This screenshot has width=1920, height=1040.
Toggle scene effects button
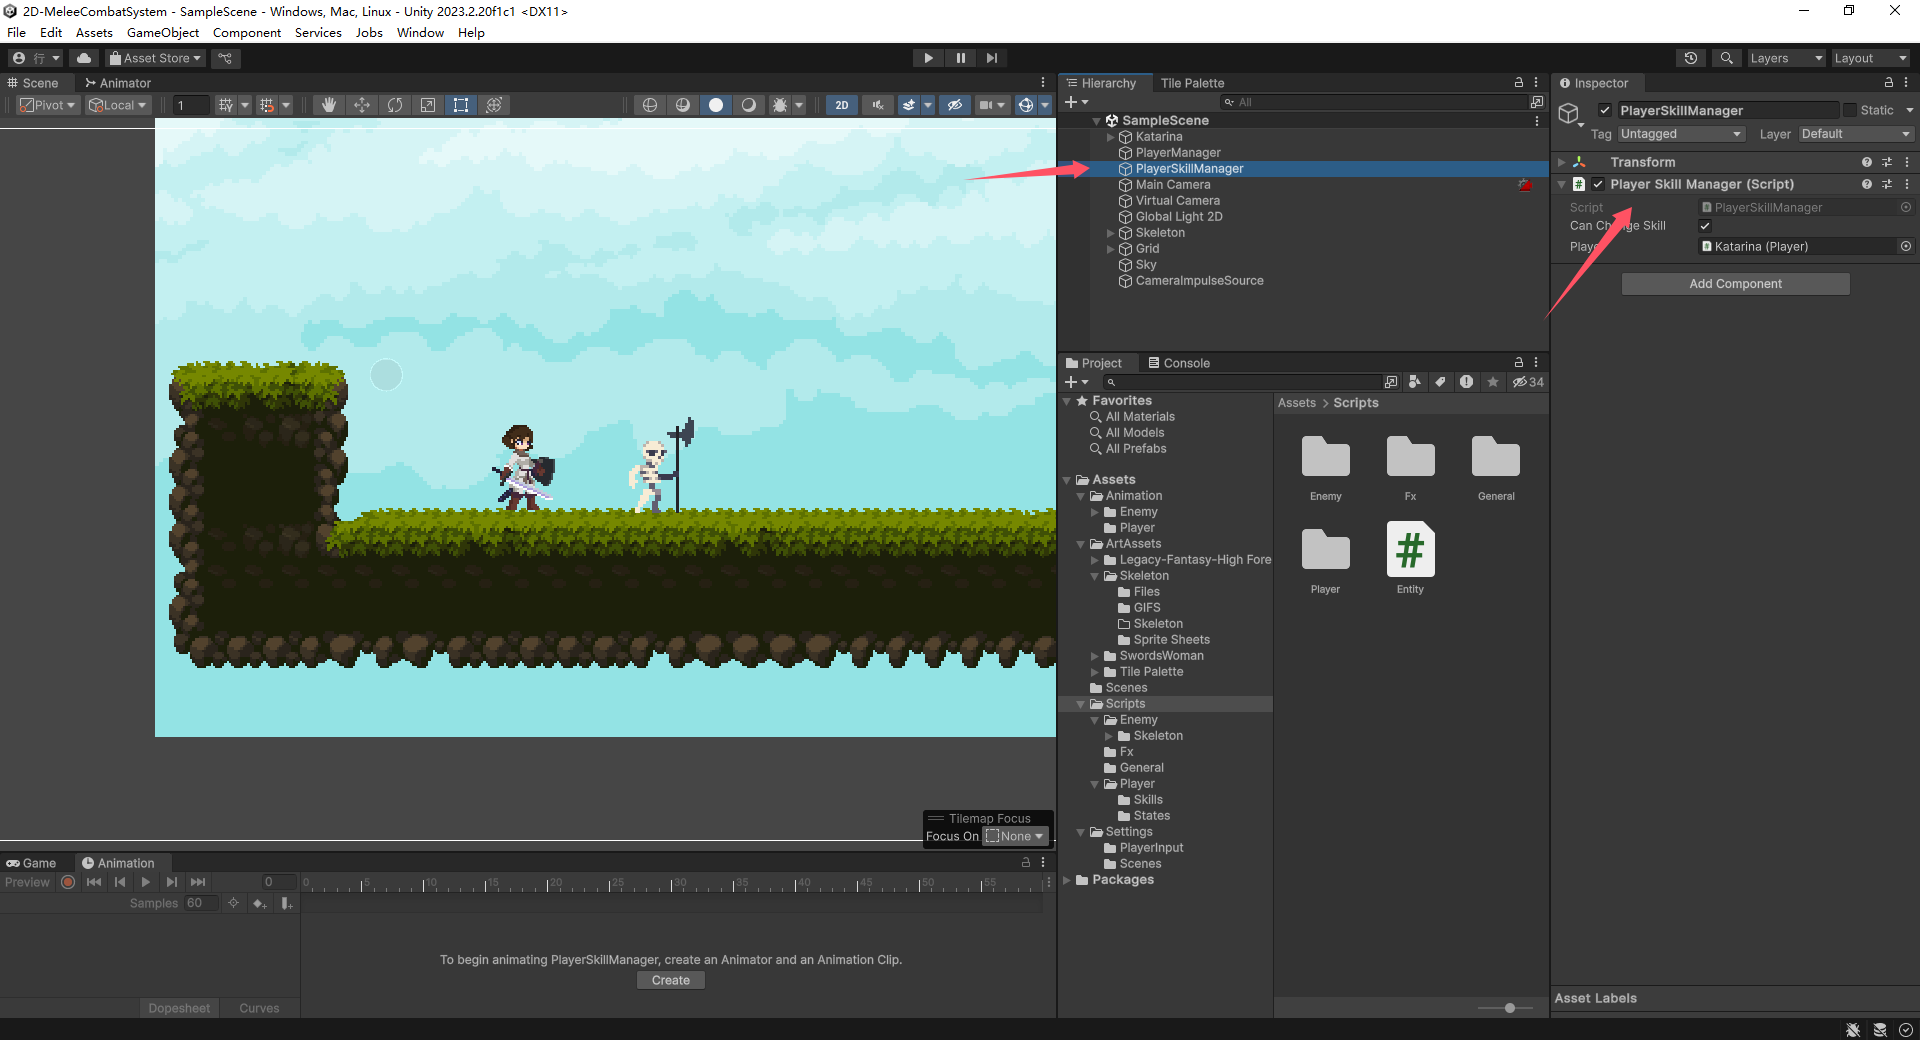[908, 105]
